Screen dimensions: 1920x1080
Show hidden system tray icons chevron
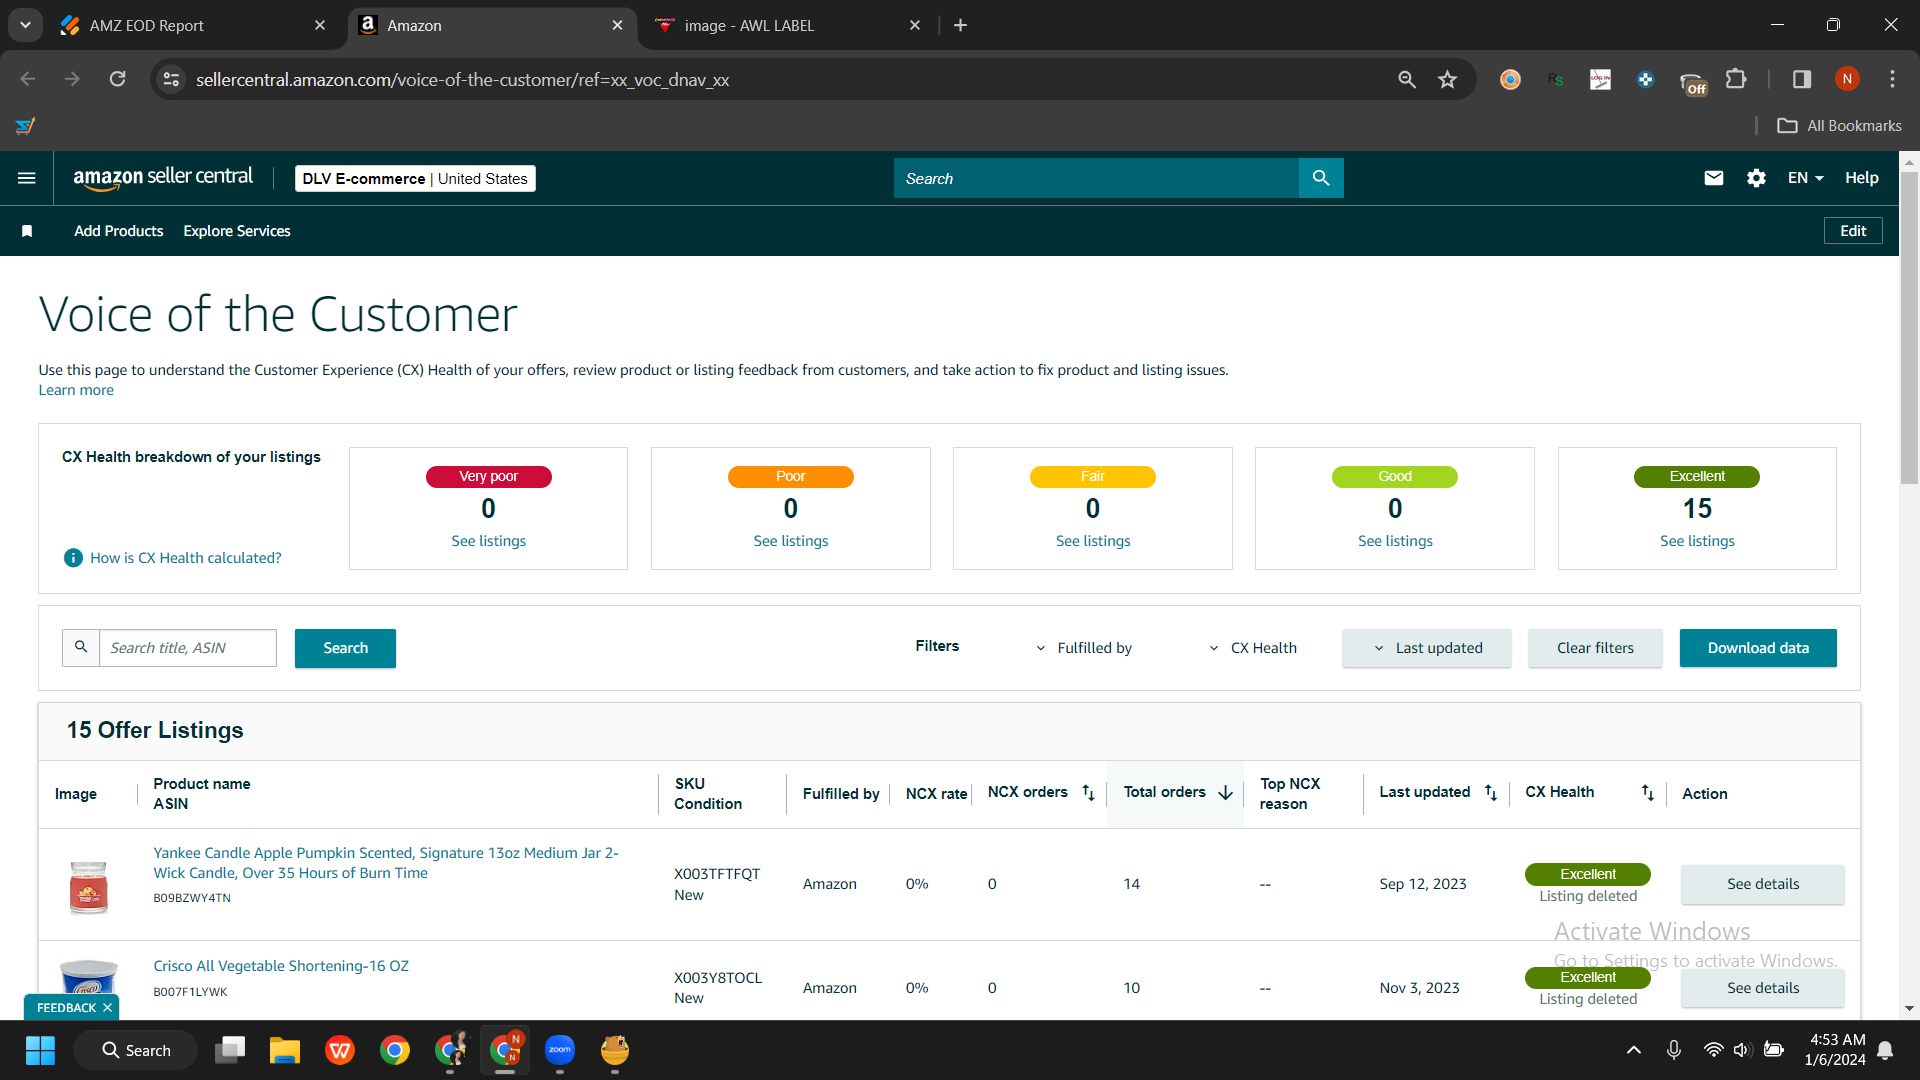point(1634,1050)
